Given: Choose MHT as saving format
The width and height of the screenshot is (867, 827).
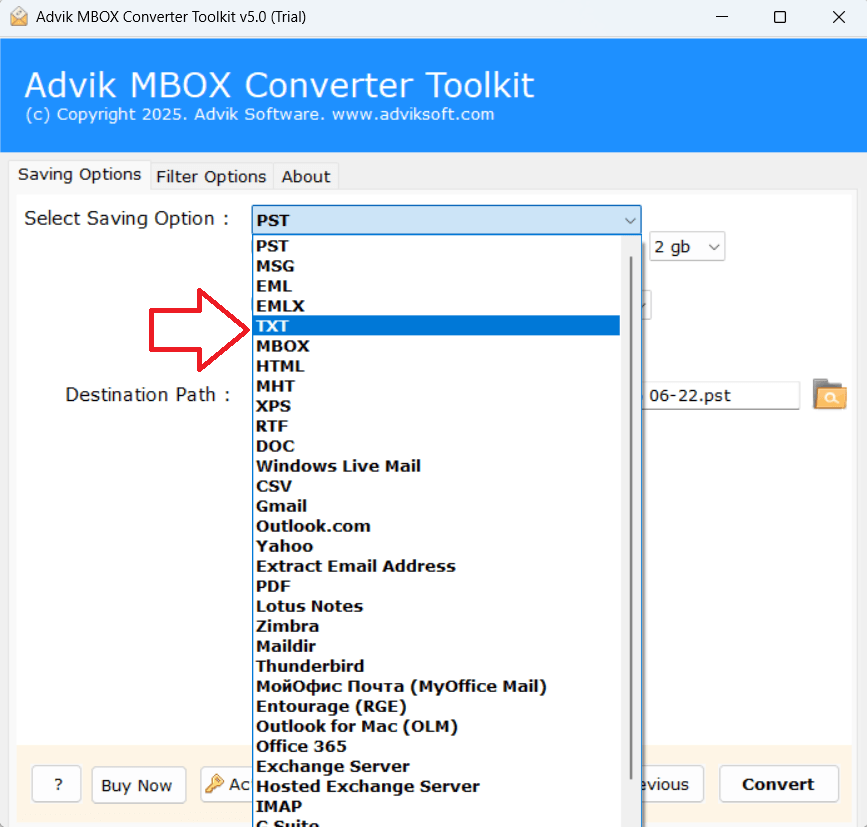Looking at the screenshot, I should coord(436,386).
